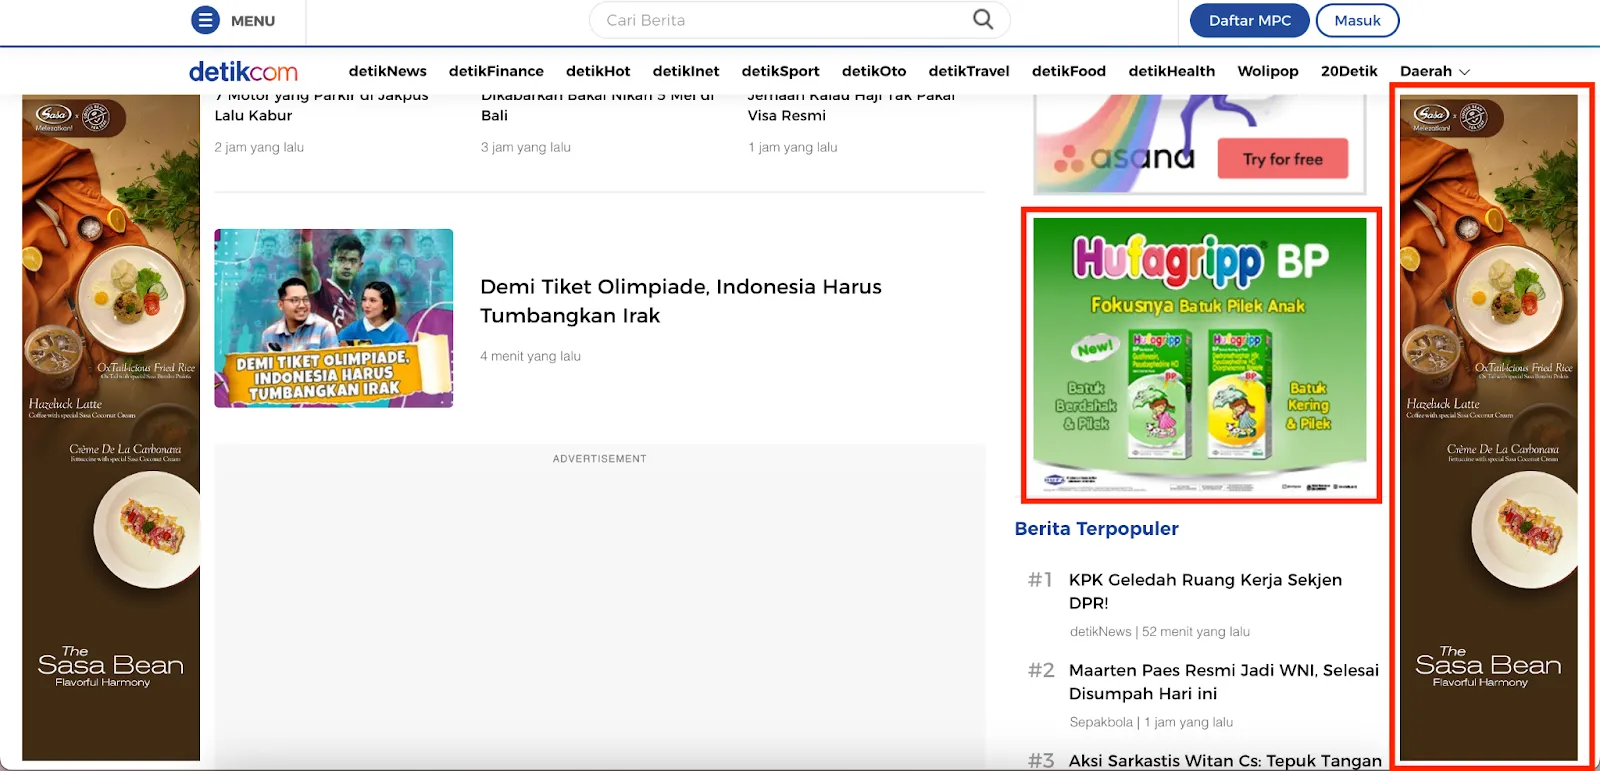Navigate to detikHealth section

1171,71
